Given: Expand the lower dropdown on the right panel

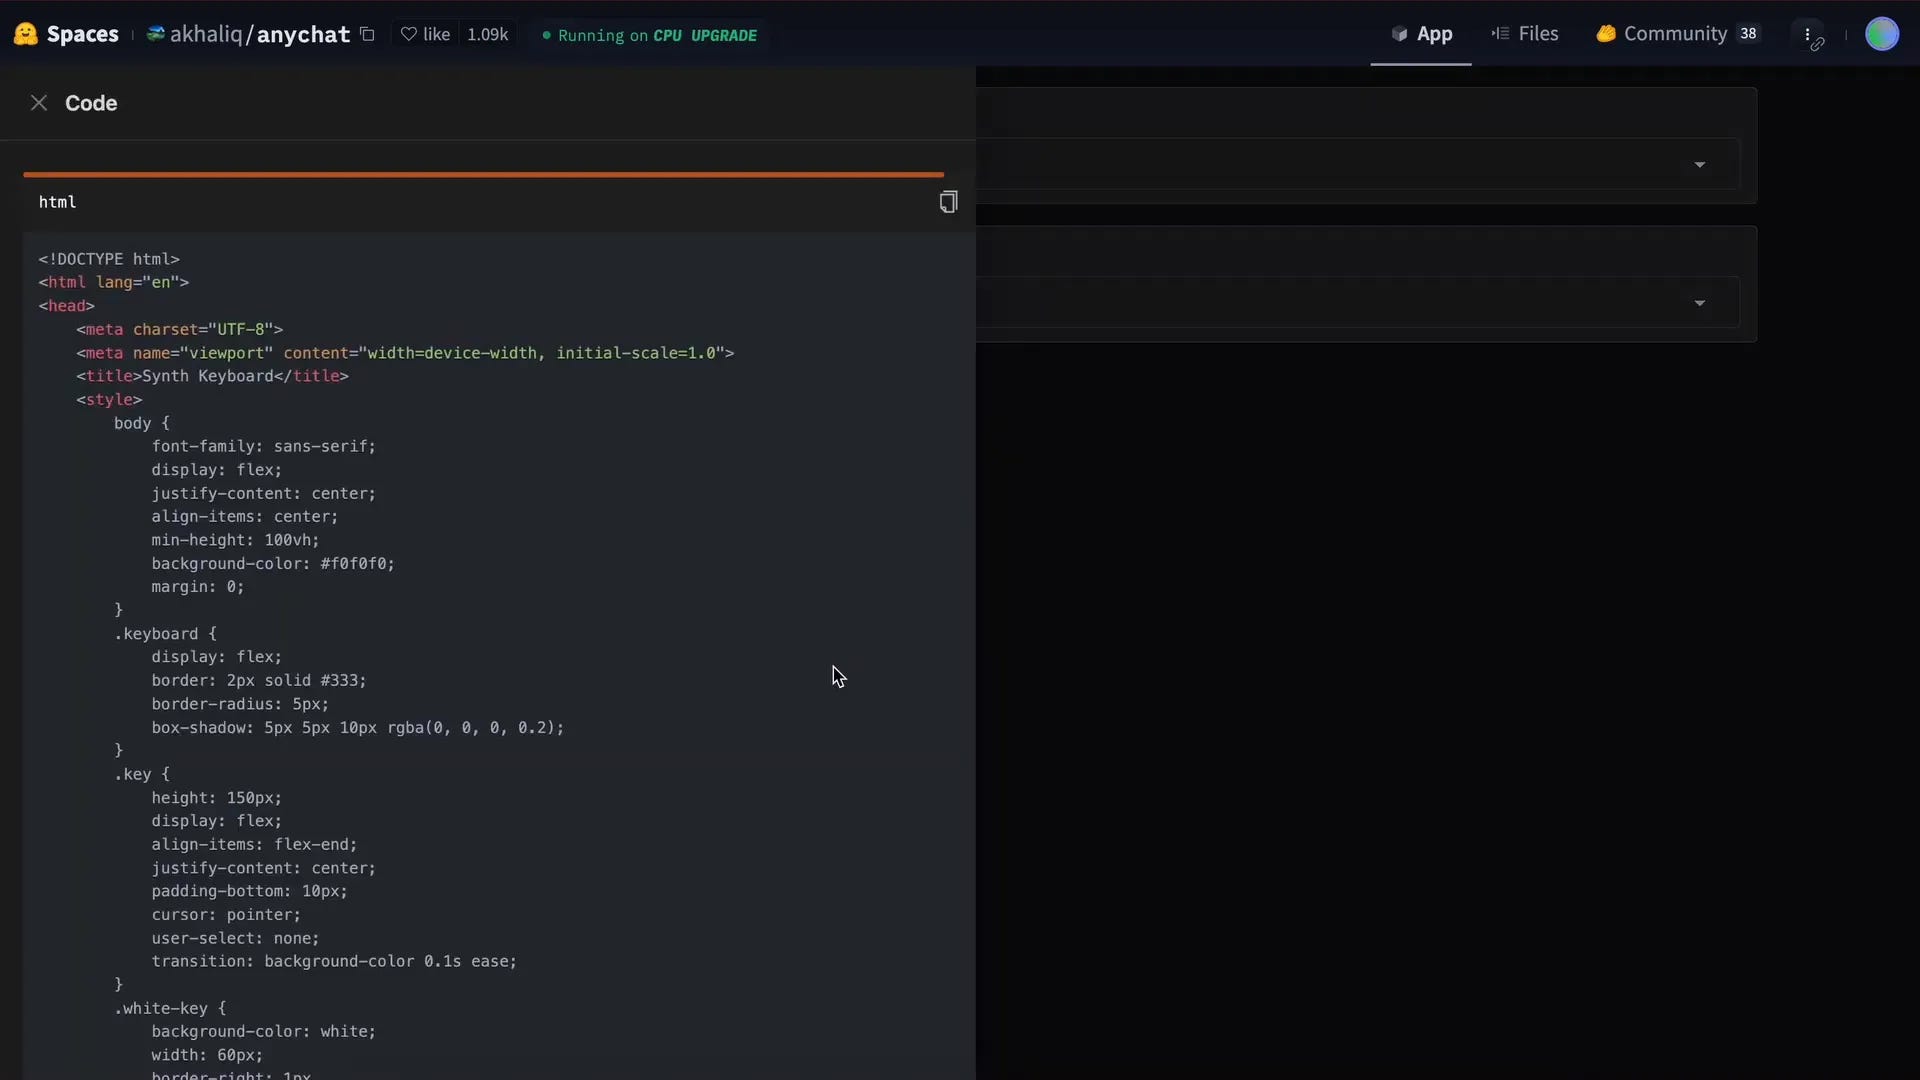Looking at the screenshot, I should click(x=1700, y=302).
